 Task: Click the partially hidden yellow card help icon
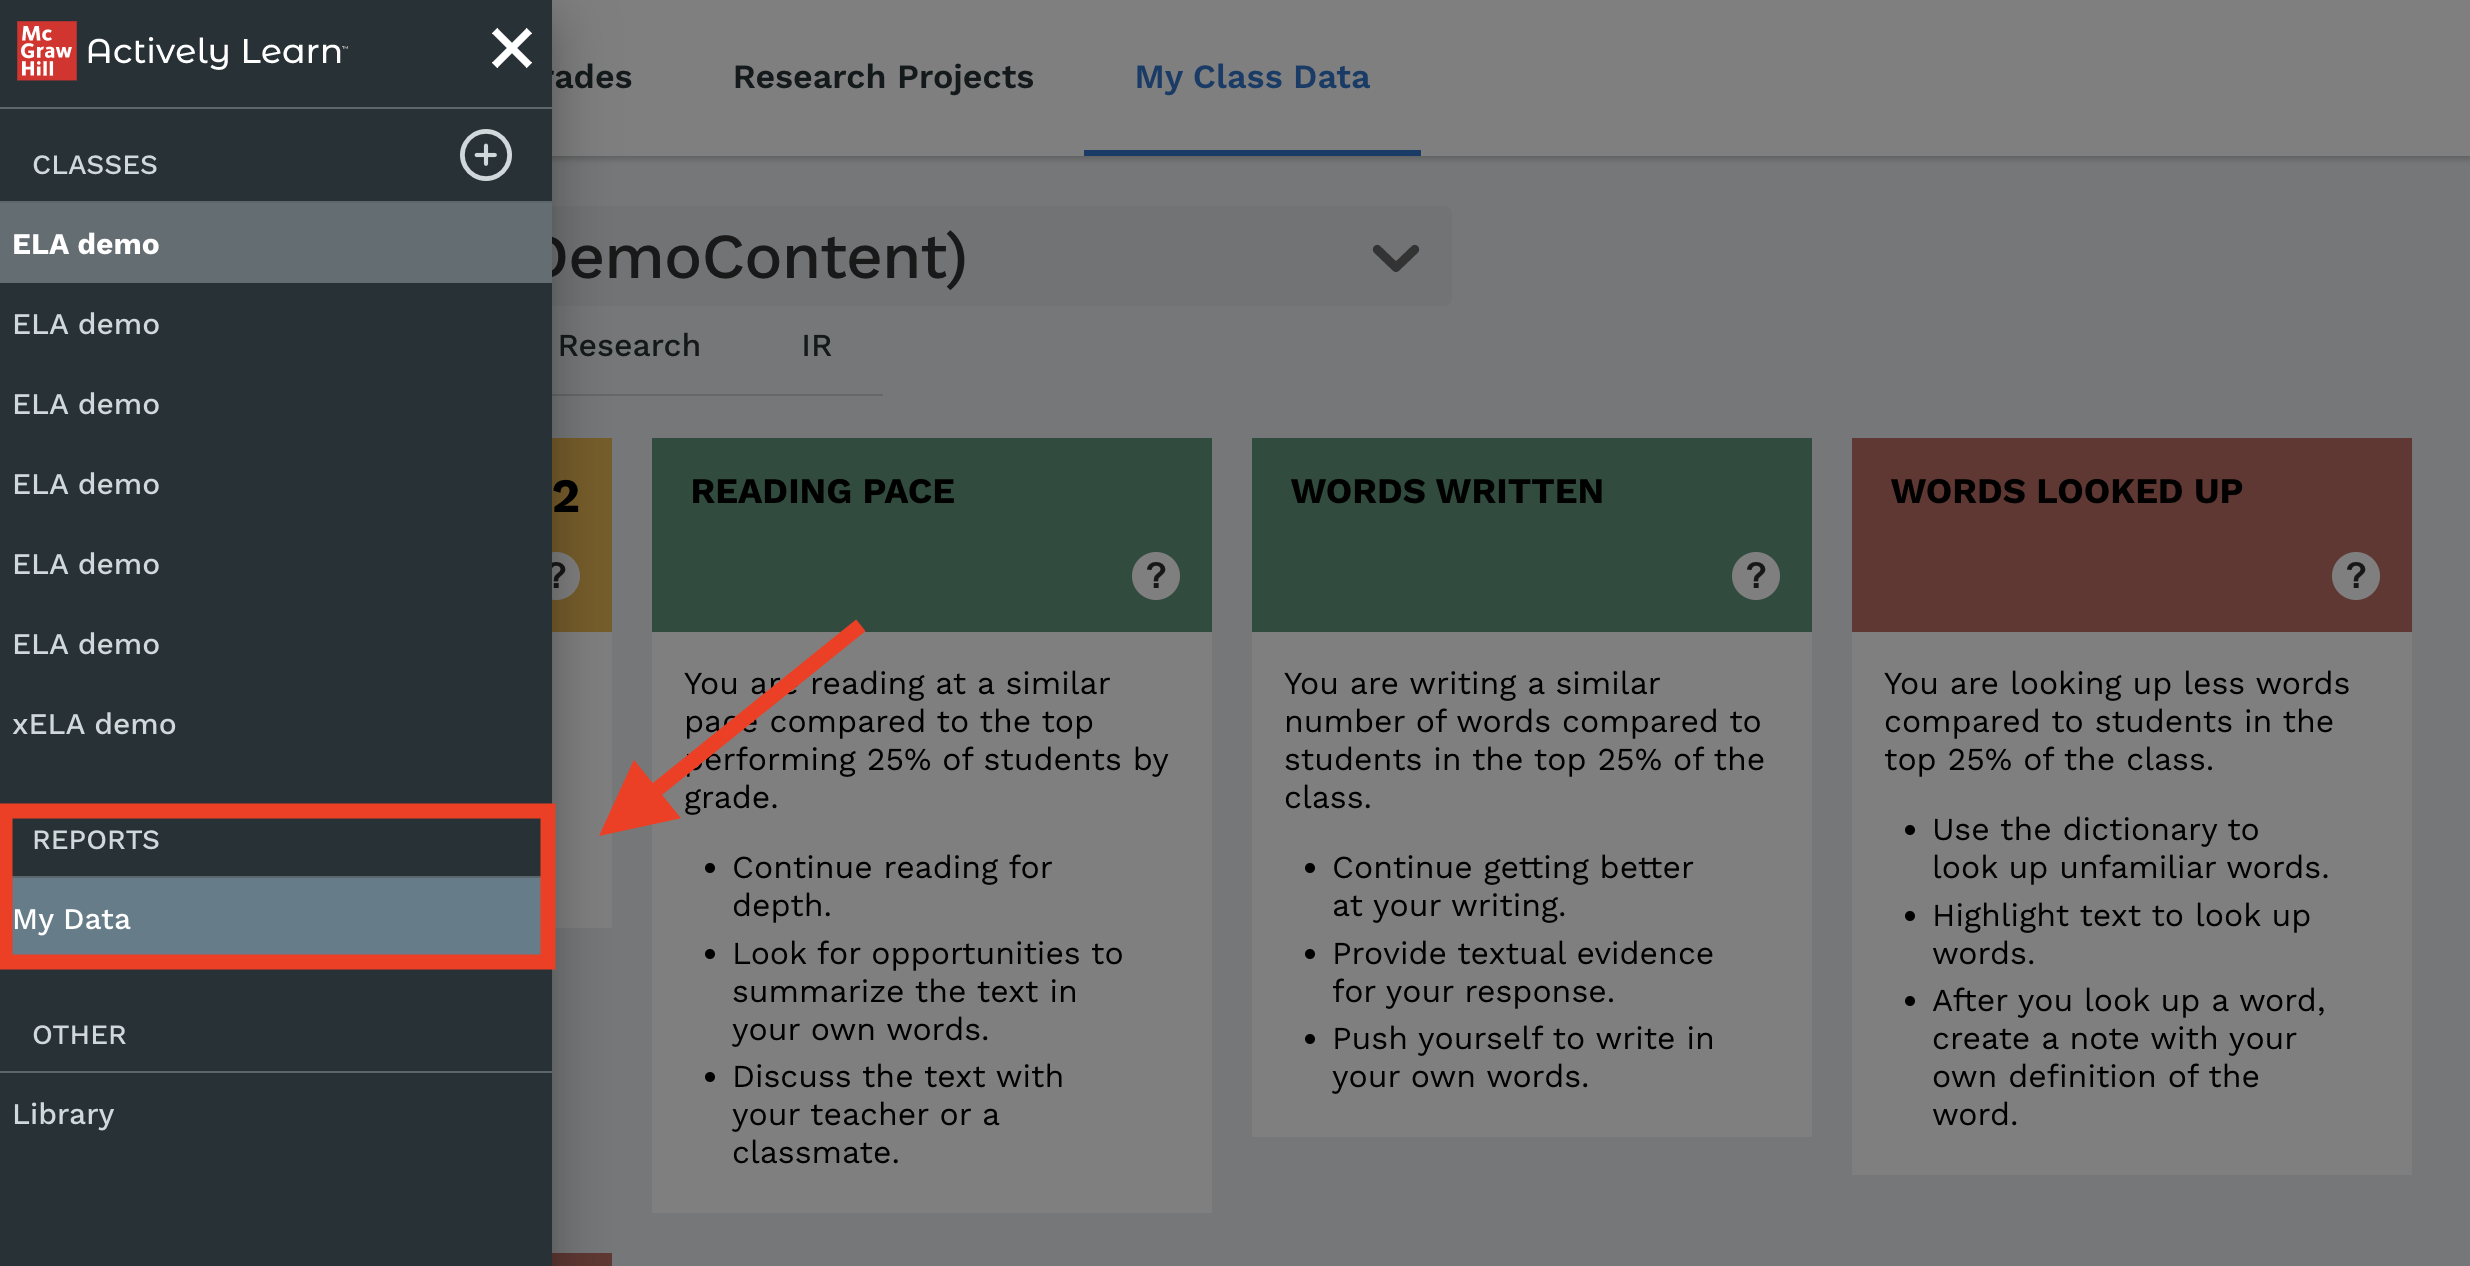point(565,576)
